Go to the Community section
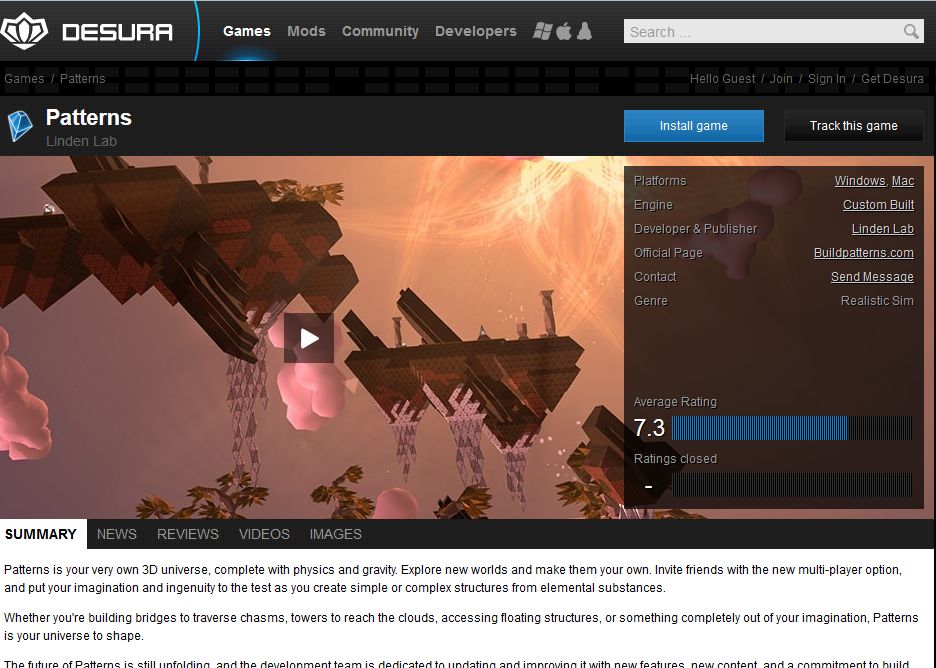Screen dimensions: 936x668 click(380, 31)
